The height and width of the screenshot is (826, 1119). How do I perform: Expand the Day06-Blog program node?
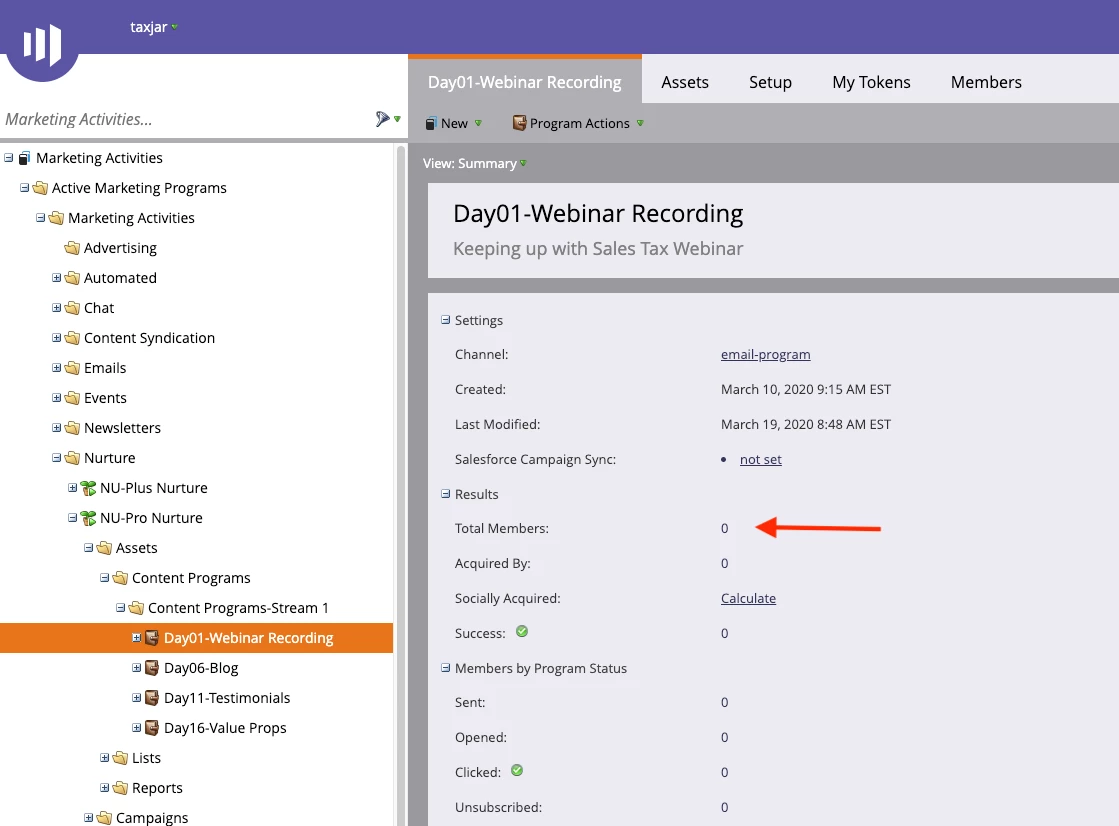pos(136,668)
